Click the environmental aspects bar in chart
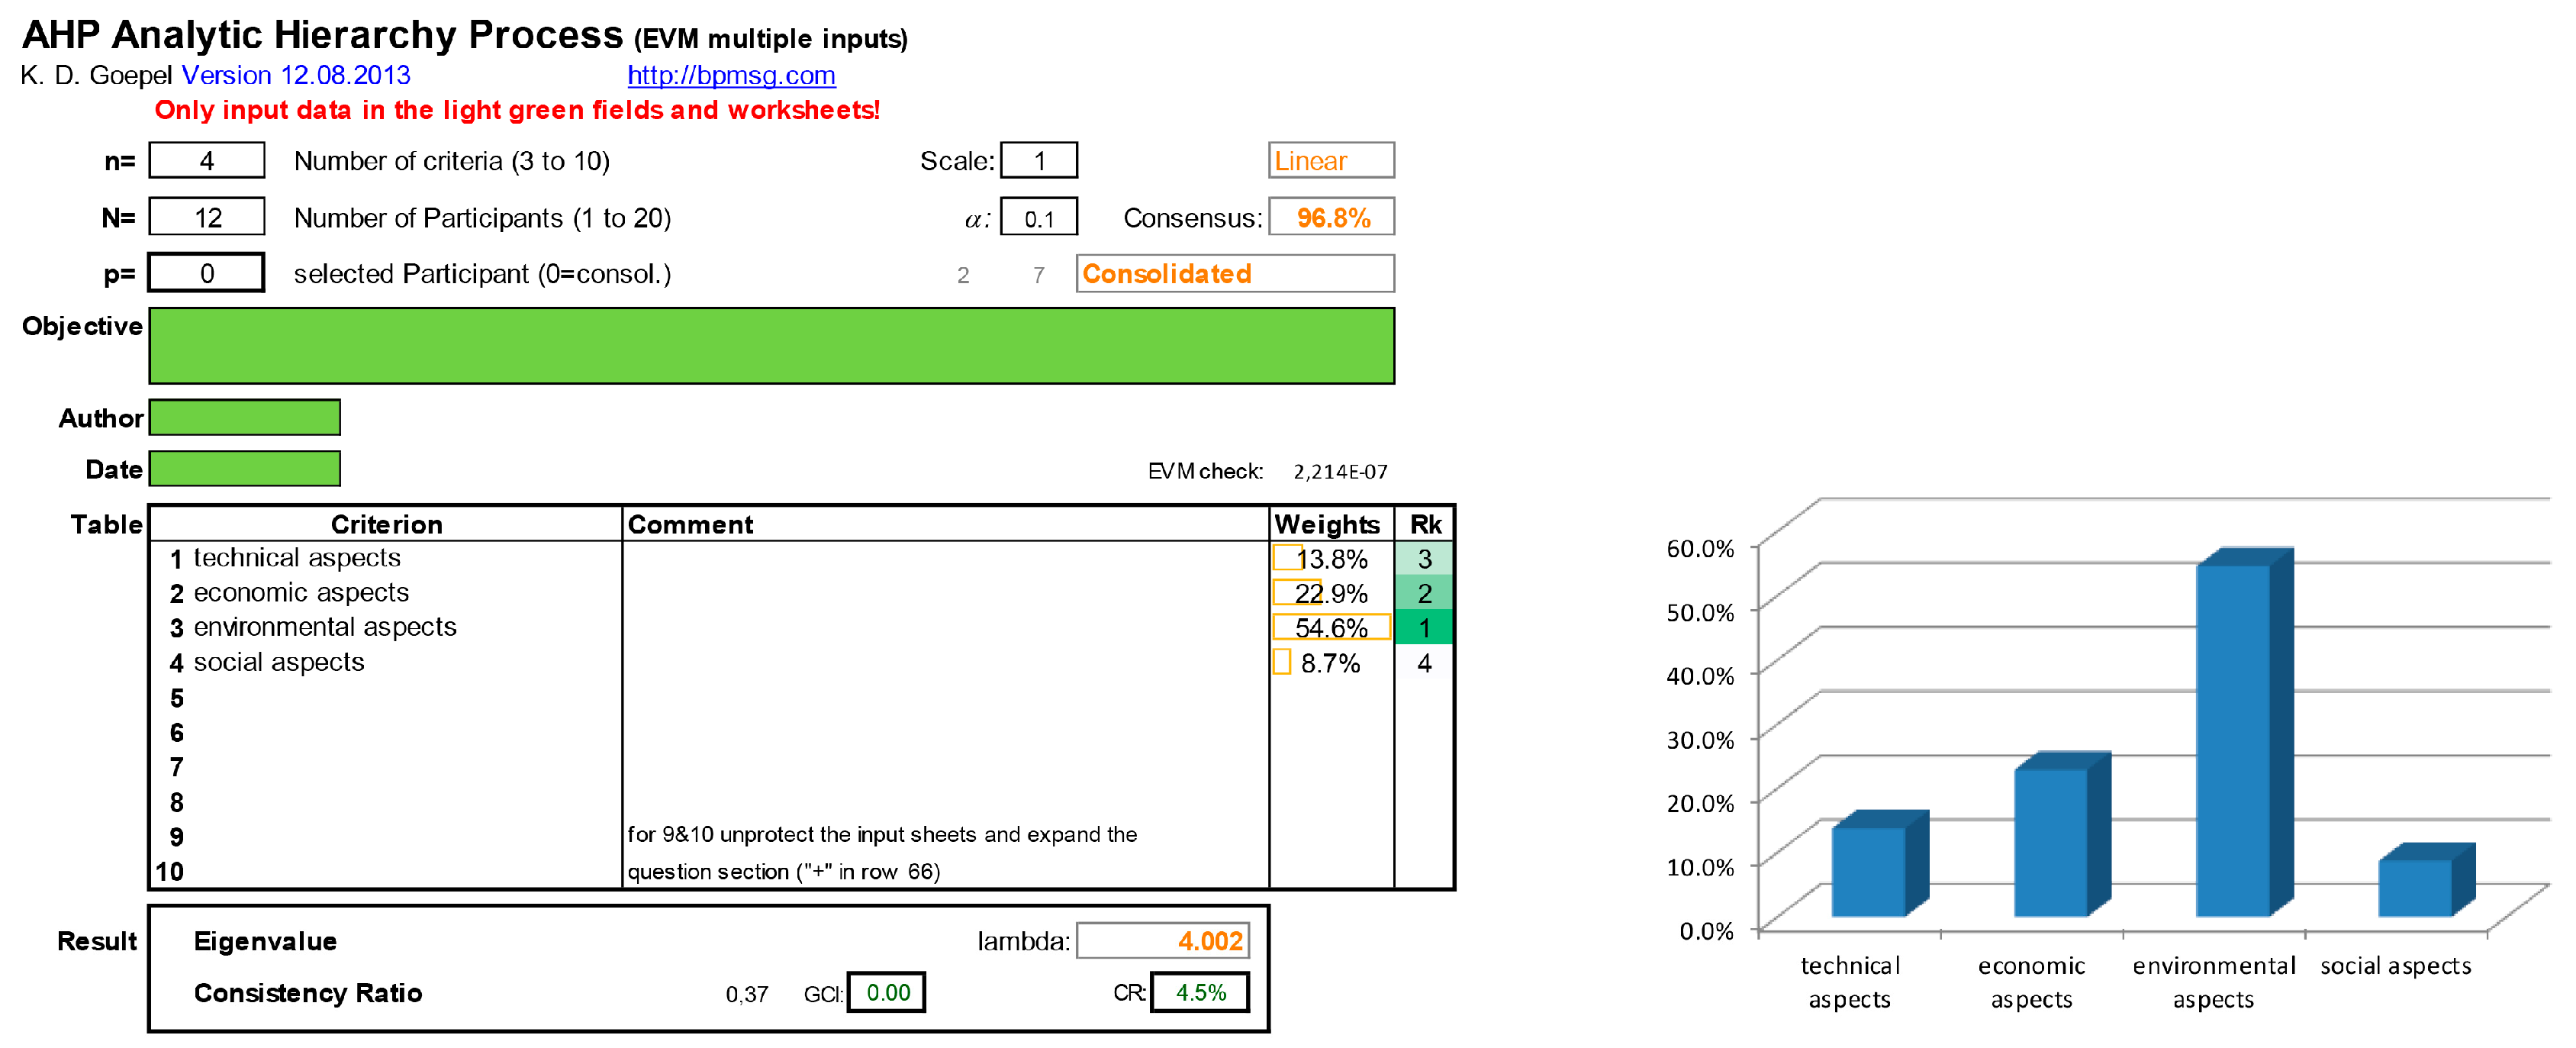Viewport: 2576px width, 1048px height. click(2233, 740)
